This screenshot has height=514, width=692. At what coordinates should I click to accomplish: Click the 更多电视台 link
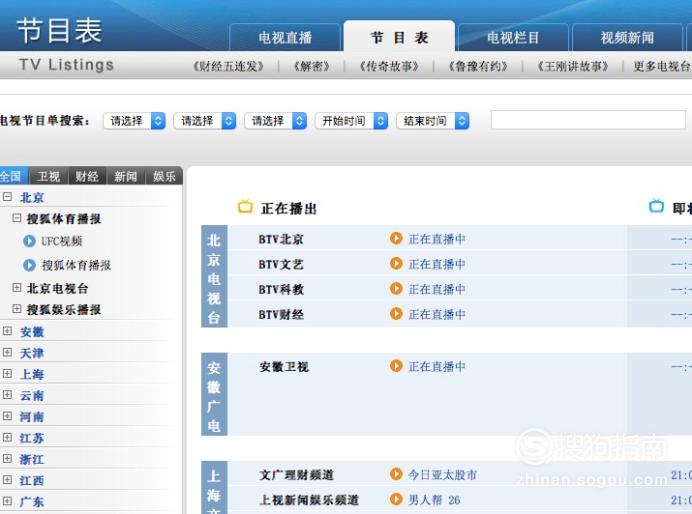pyautogui.click(x=662, y=66)
